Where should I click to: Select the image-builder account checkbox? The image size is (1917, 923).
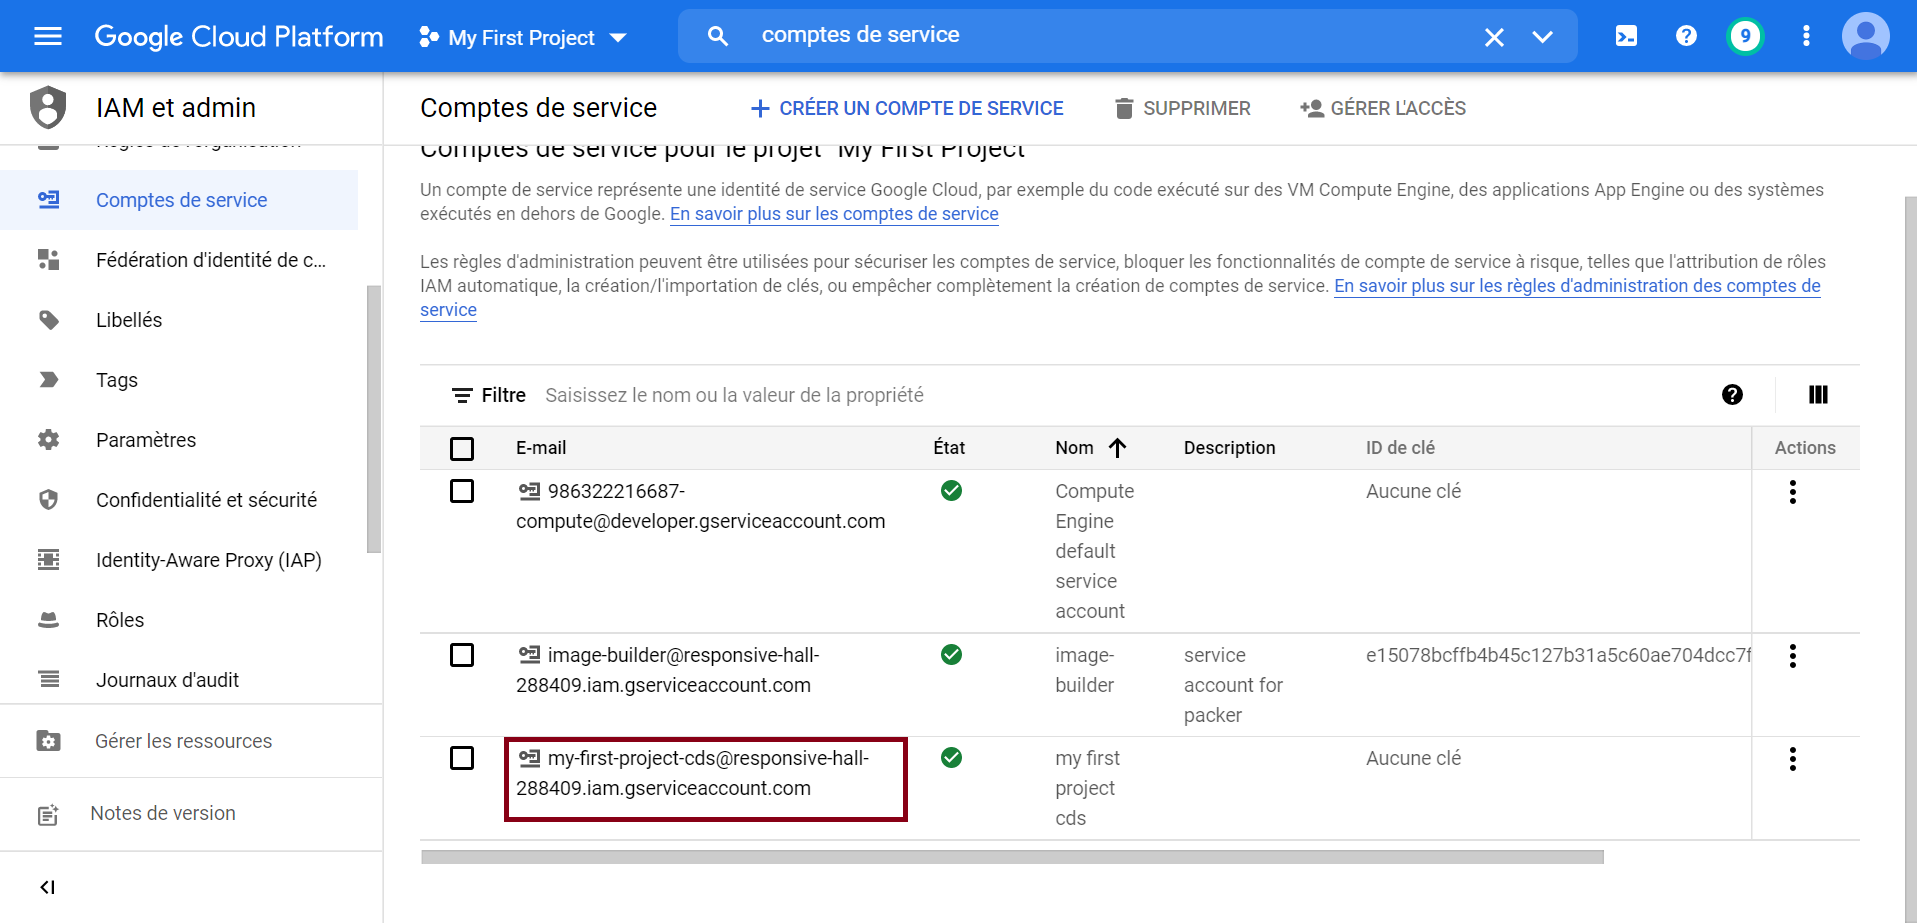coord(462,655)
